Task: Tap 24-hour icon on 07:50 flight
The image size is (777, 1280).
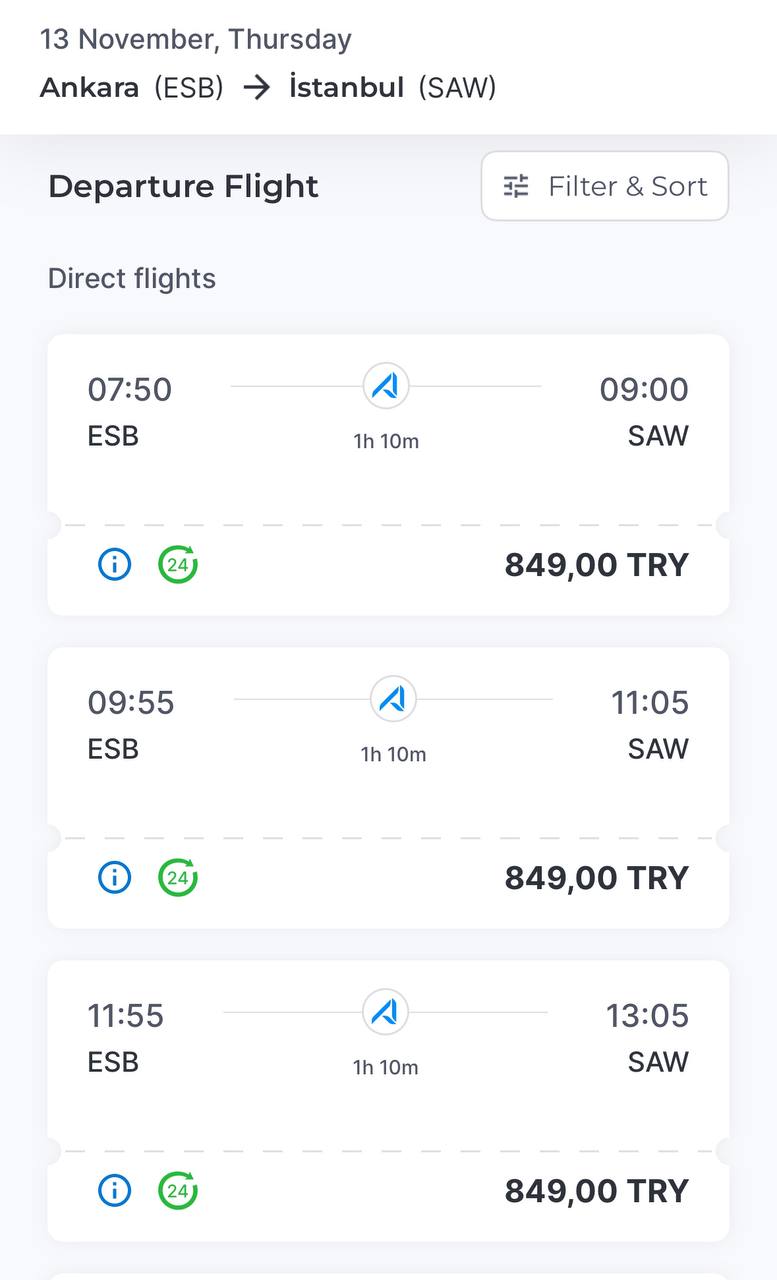Action: pyautogui.click(x=178, y=565)
